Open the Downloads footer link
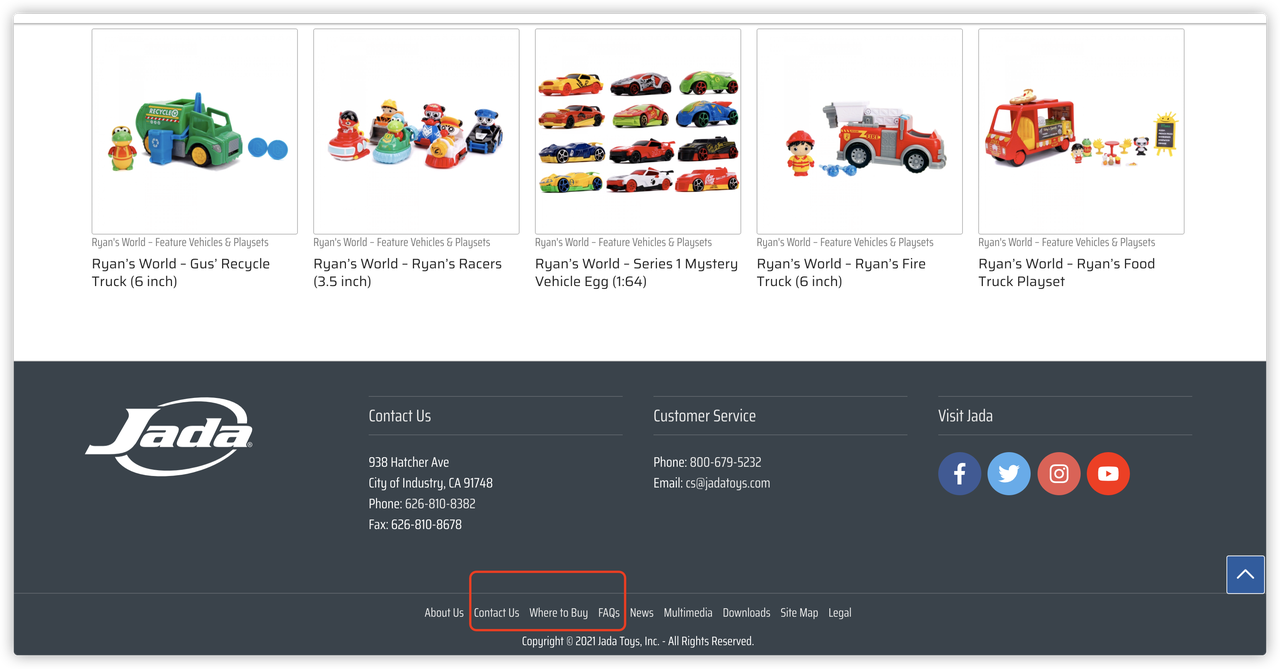The width and height of the screenshot is (1280, 669). (746, 613)
